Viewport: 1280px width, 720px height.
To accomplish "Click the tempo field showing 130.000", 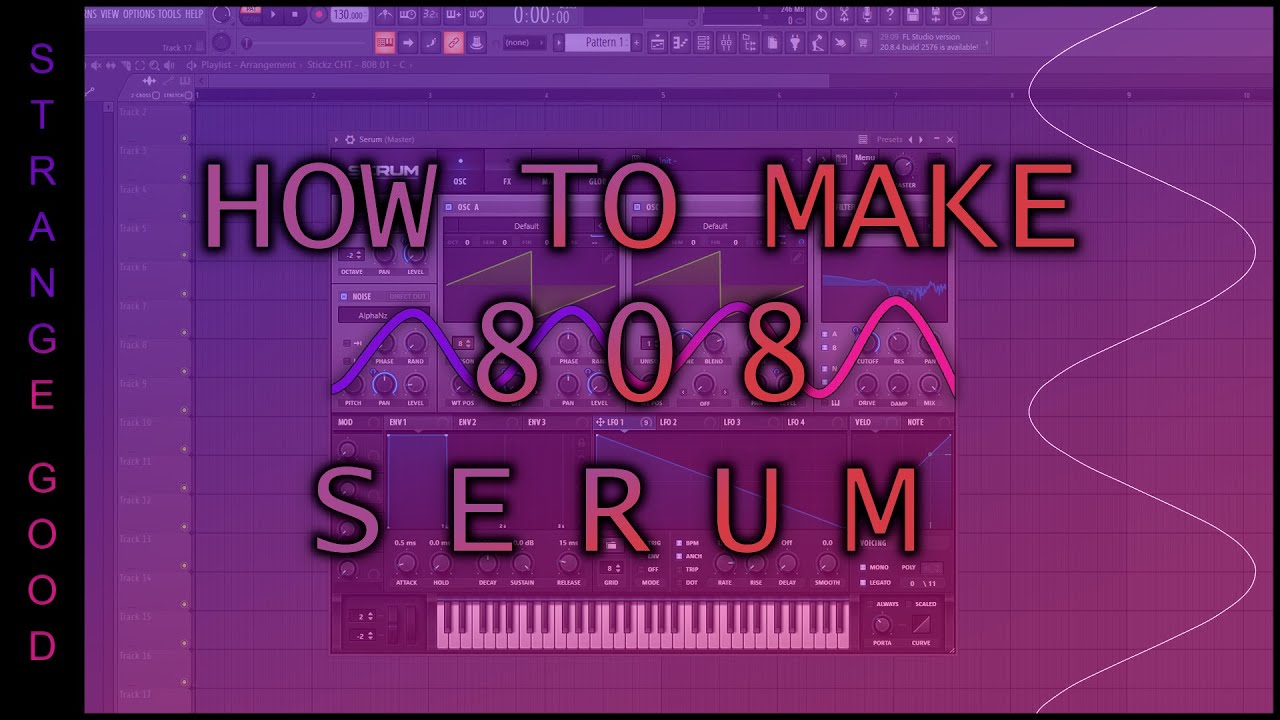I will coord(349,14).
